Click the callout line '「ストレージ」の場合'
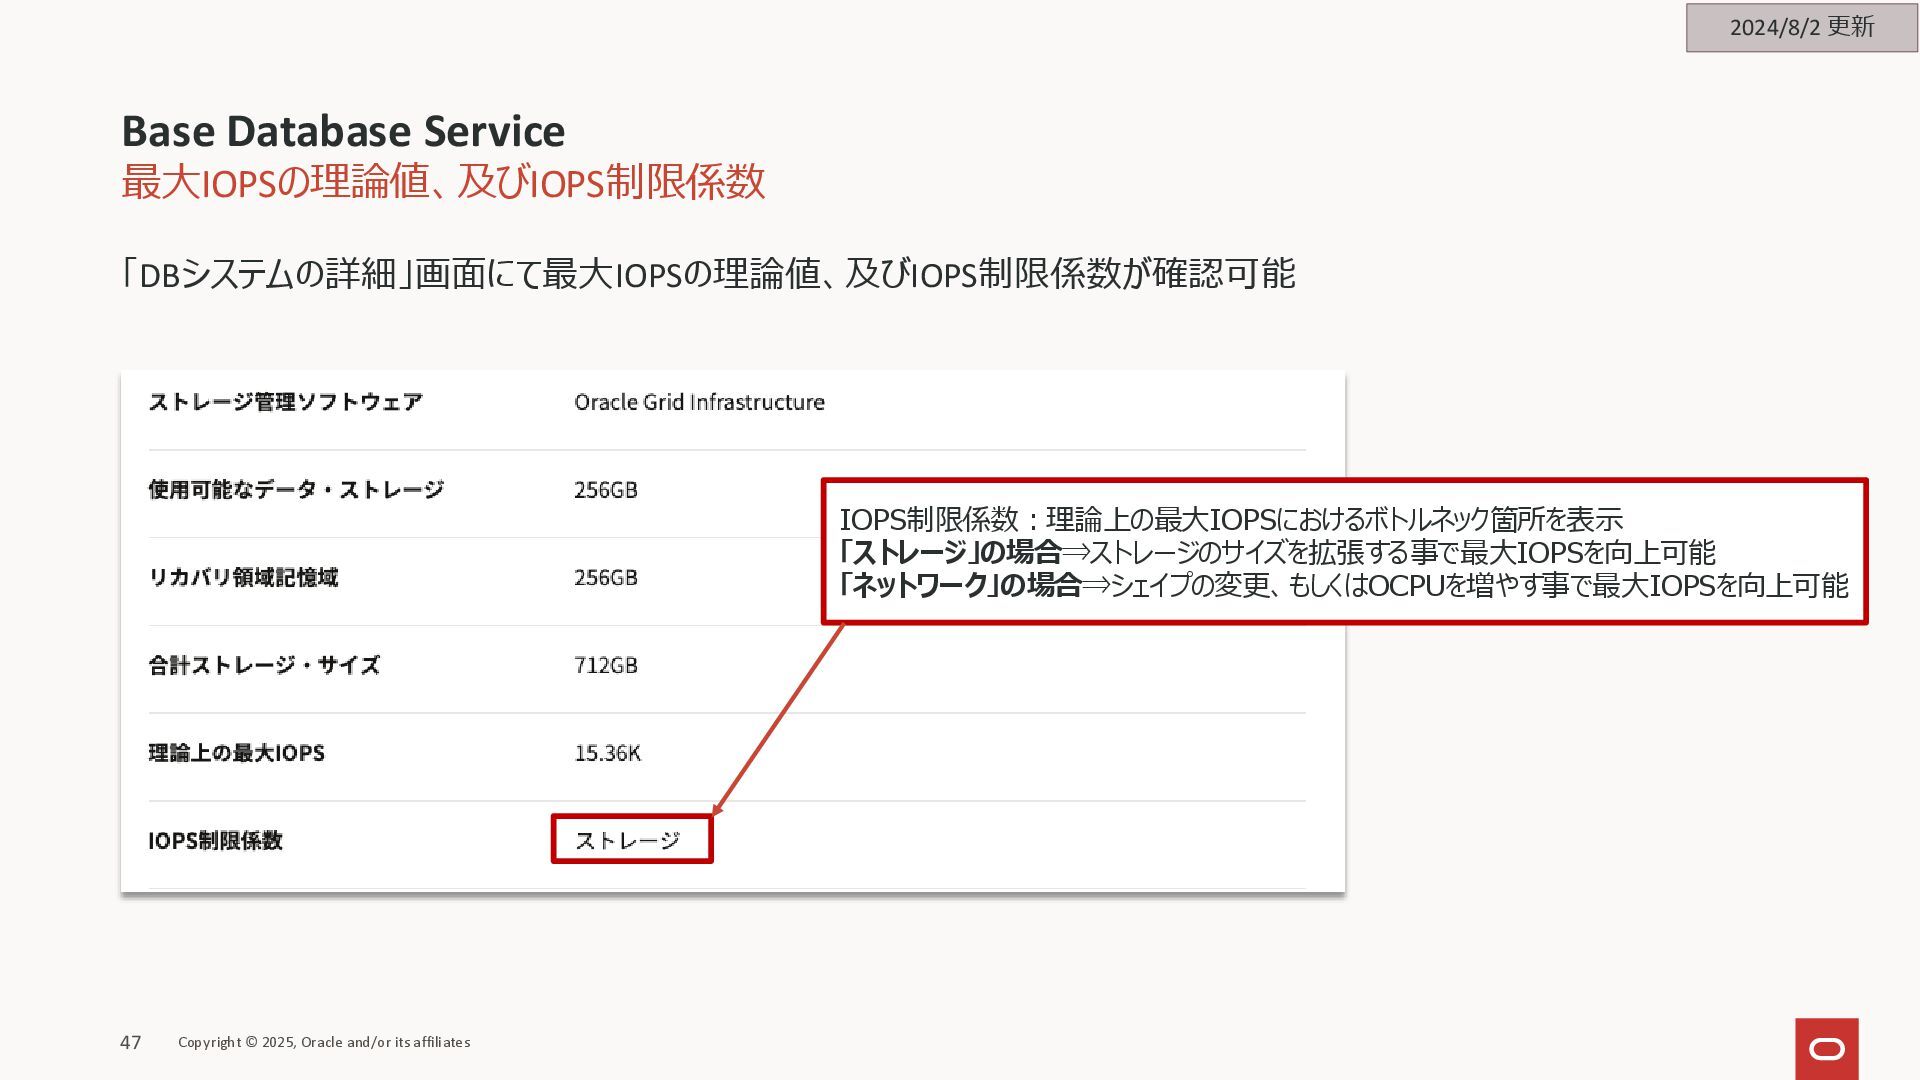1920x1080 pixels. click(x=1277, y=552)
